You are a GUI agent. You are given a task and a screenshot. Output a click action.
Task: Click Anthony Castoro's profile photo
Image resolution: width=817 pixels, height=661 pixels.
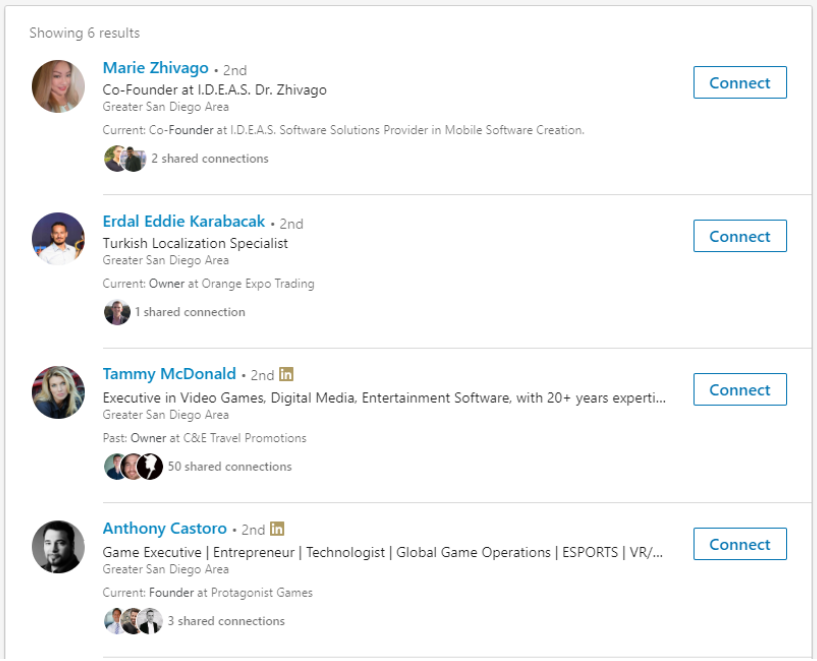(58, 548)
